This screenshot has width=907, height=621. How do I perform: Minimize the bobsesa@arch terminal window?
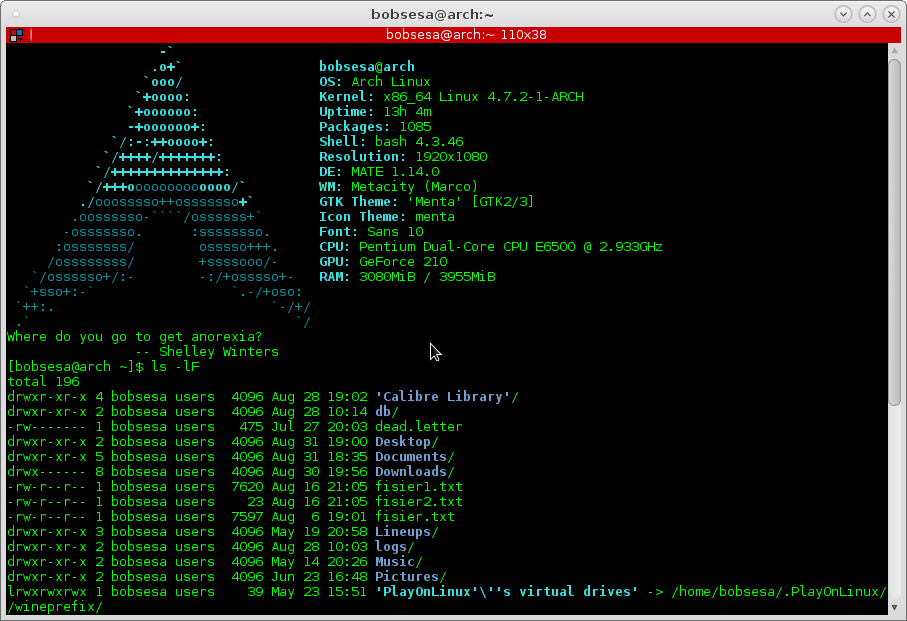tap(845, 14)
